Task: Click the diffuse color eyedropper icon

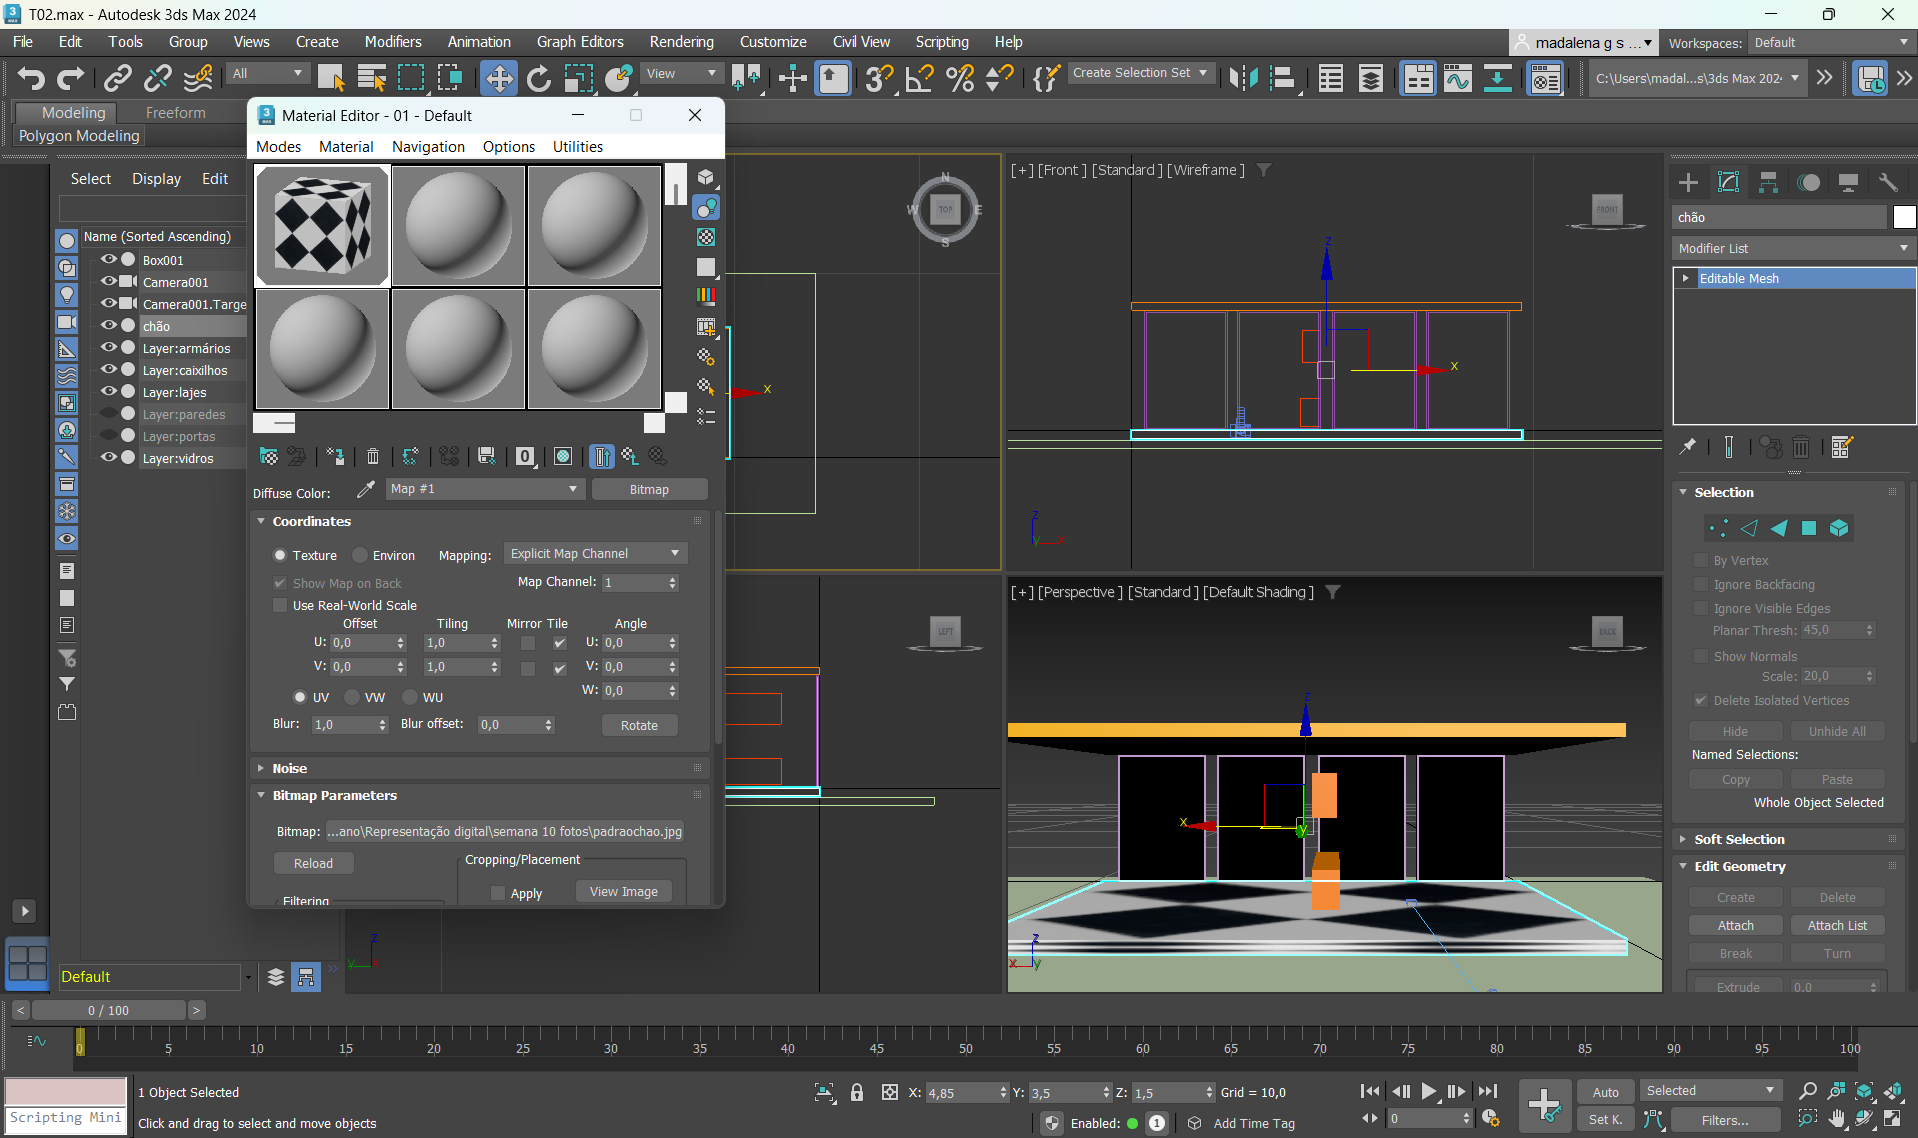Action: point(366,489)
